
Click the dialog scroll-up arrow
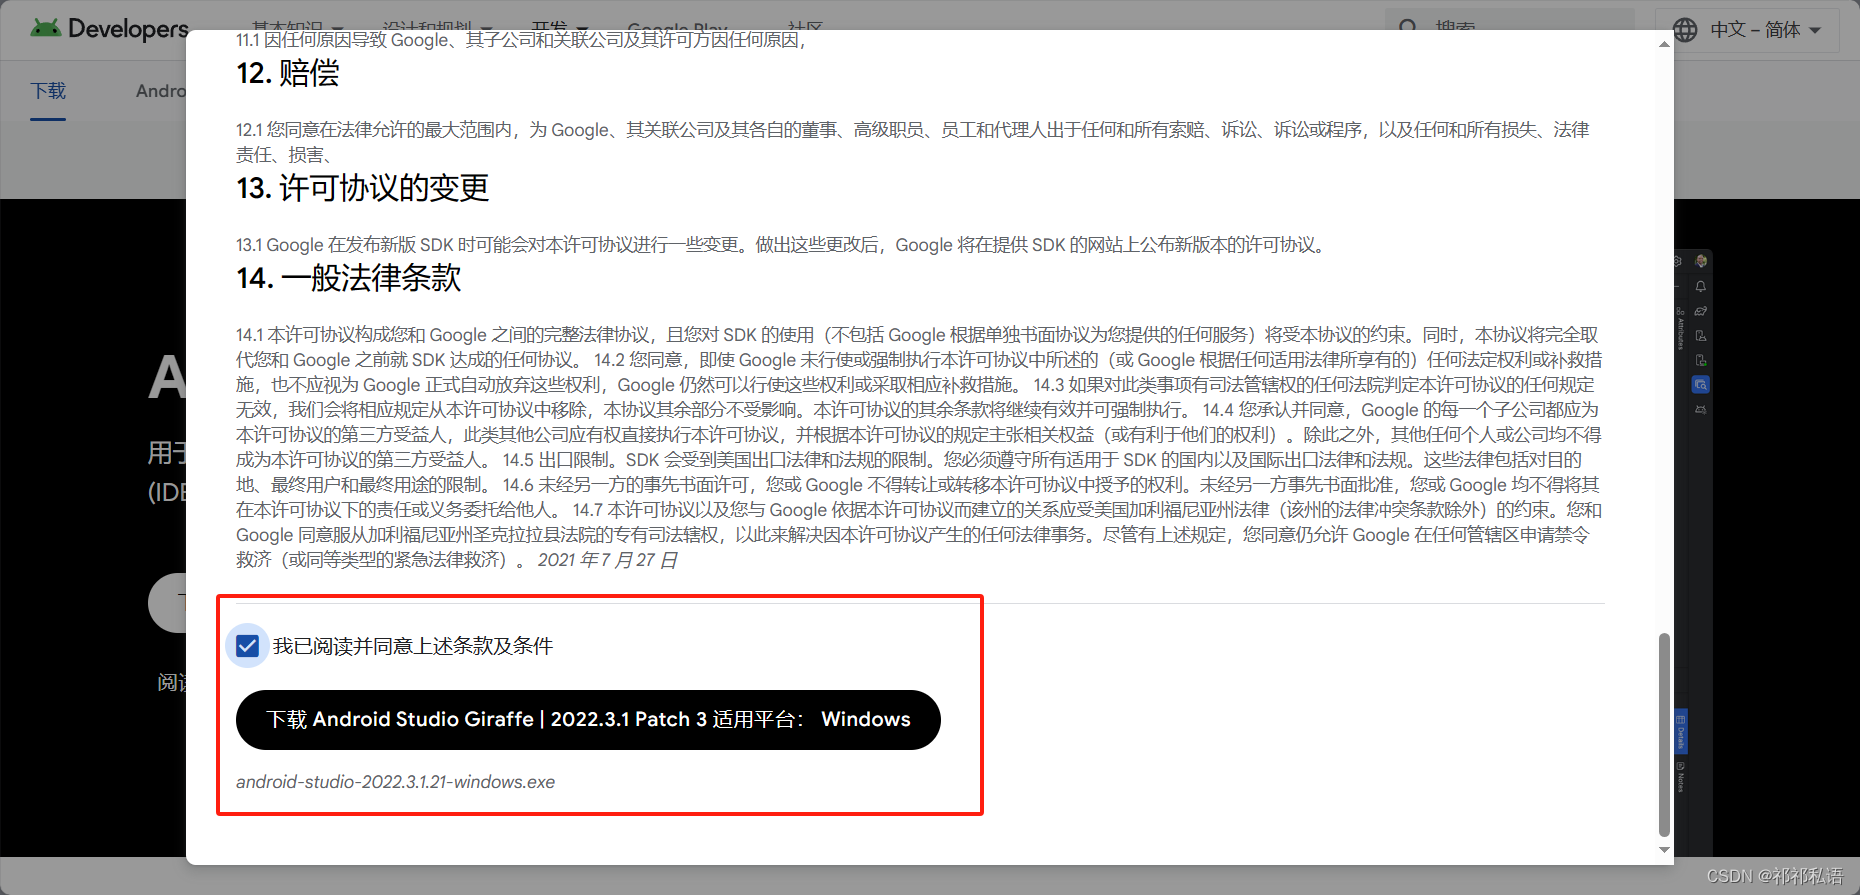1664,44
